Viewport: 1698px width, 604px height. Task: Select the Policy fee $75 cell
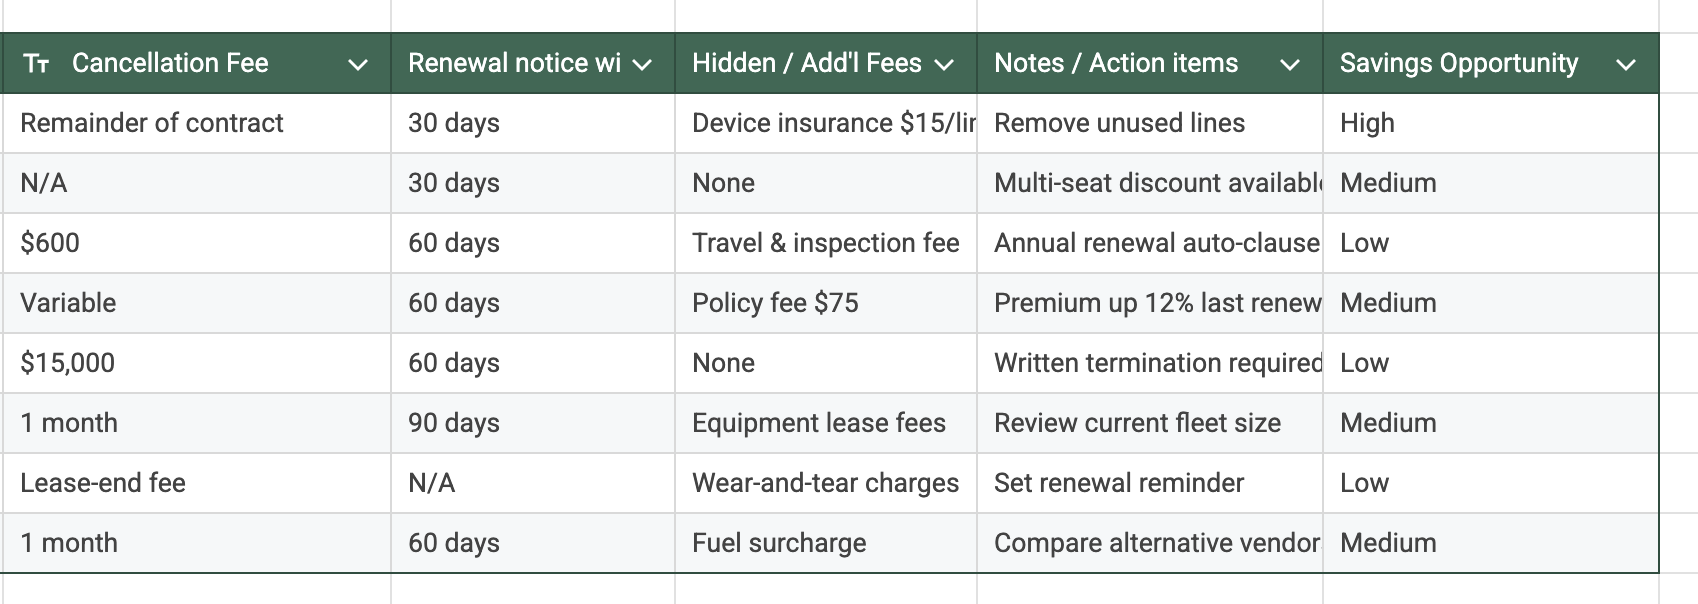click(775, 303)
